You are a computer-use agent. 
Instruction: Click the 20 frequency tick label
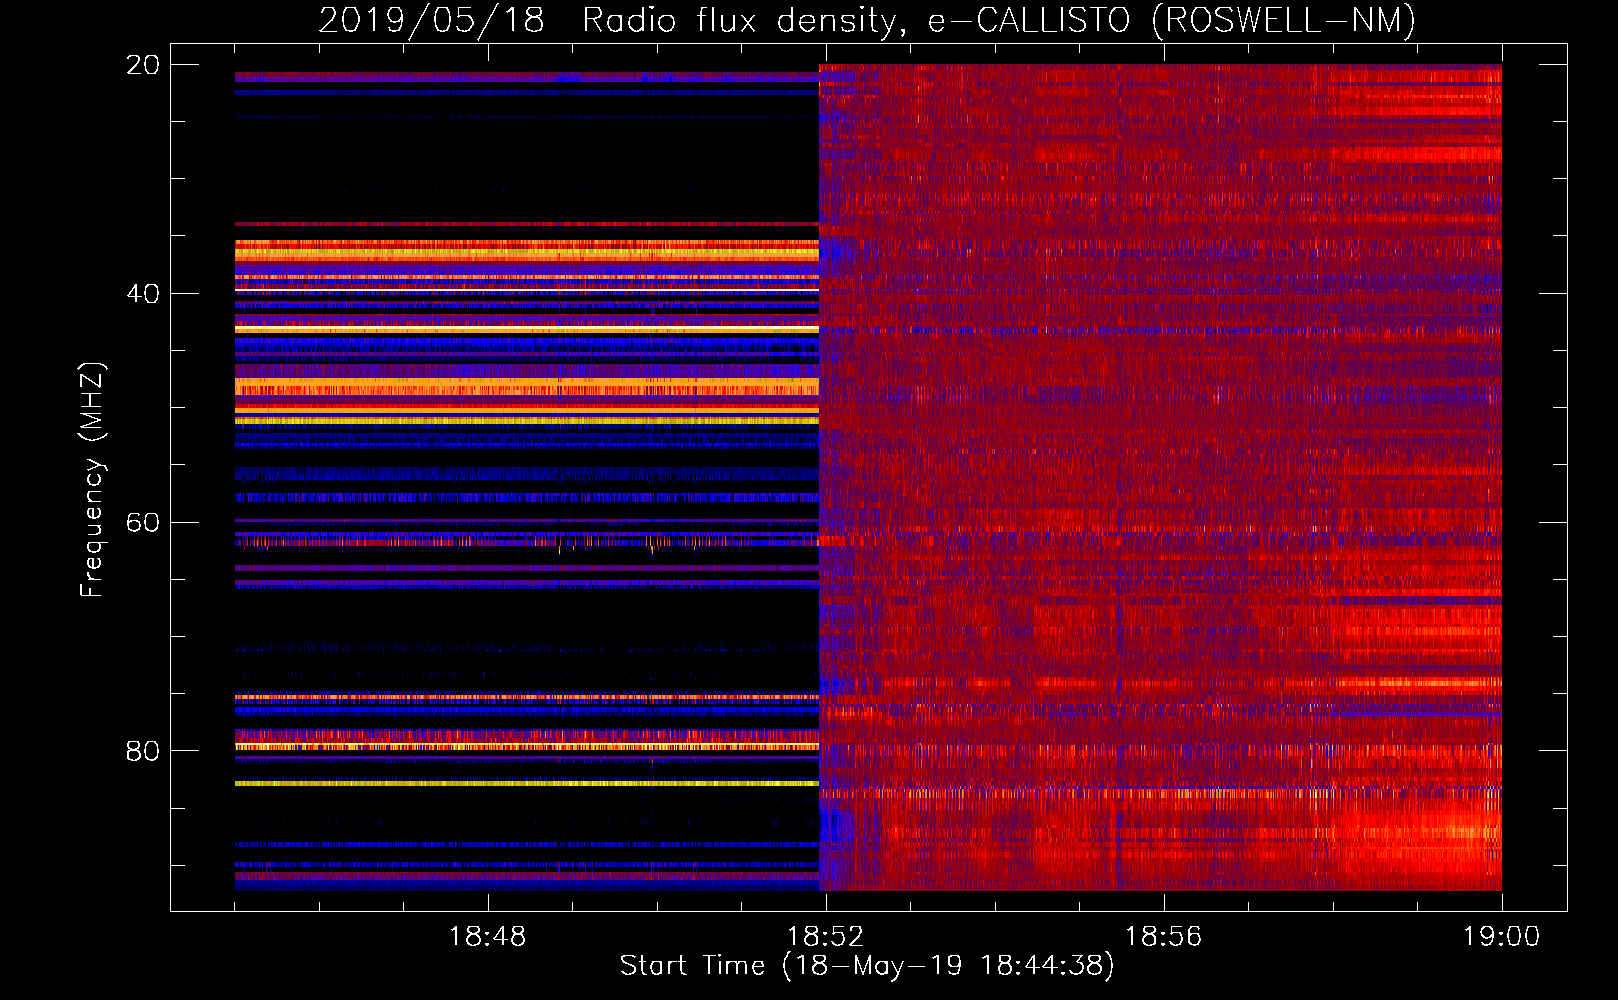point(142,65)
